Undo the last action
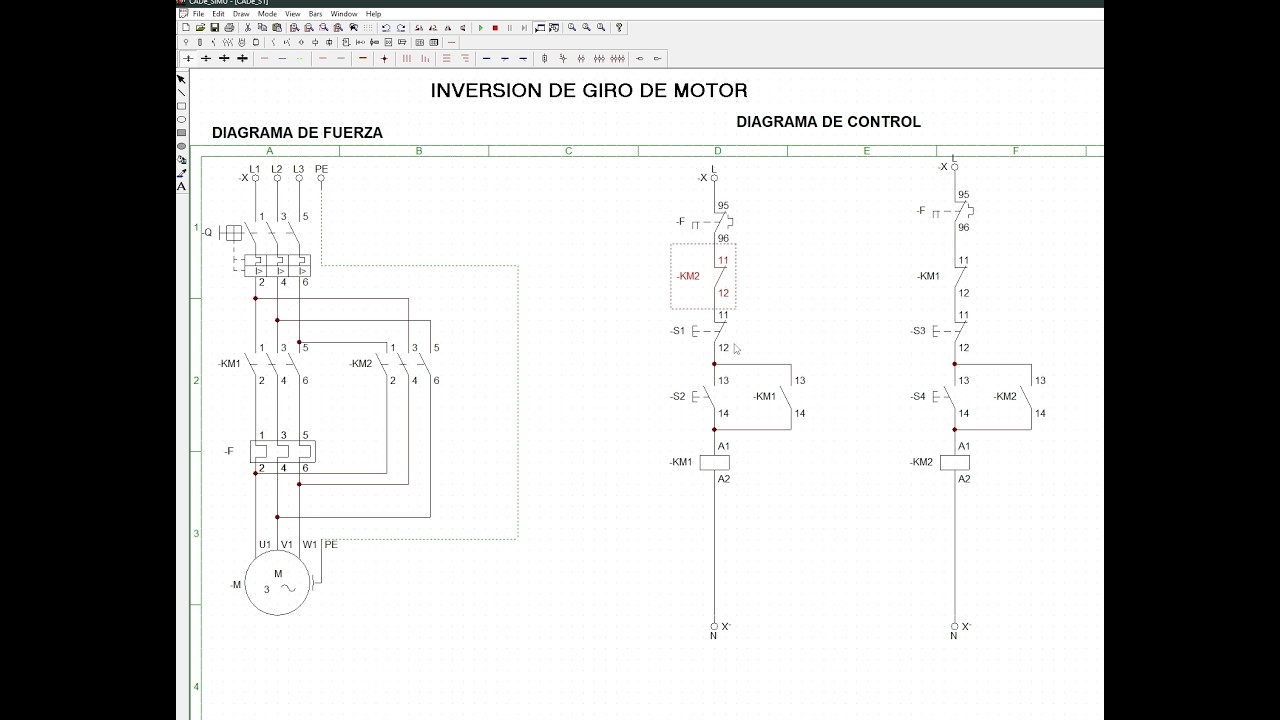This screenshot has width=1280, height=720. coord(386,28)
